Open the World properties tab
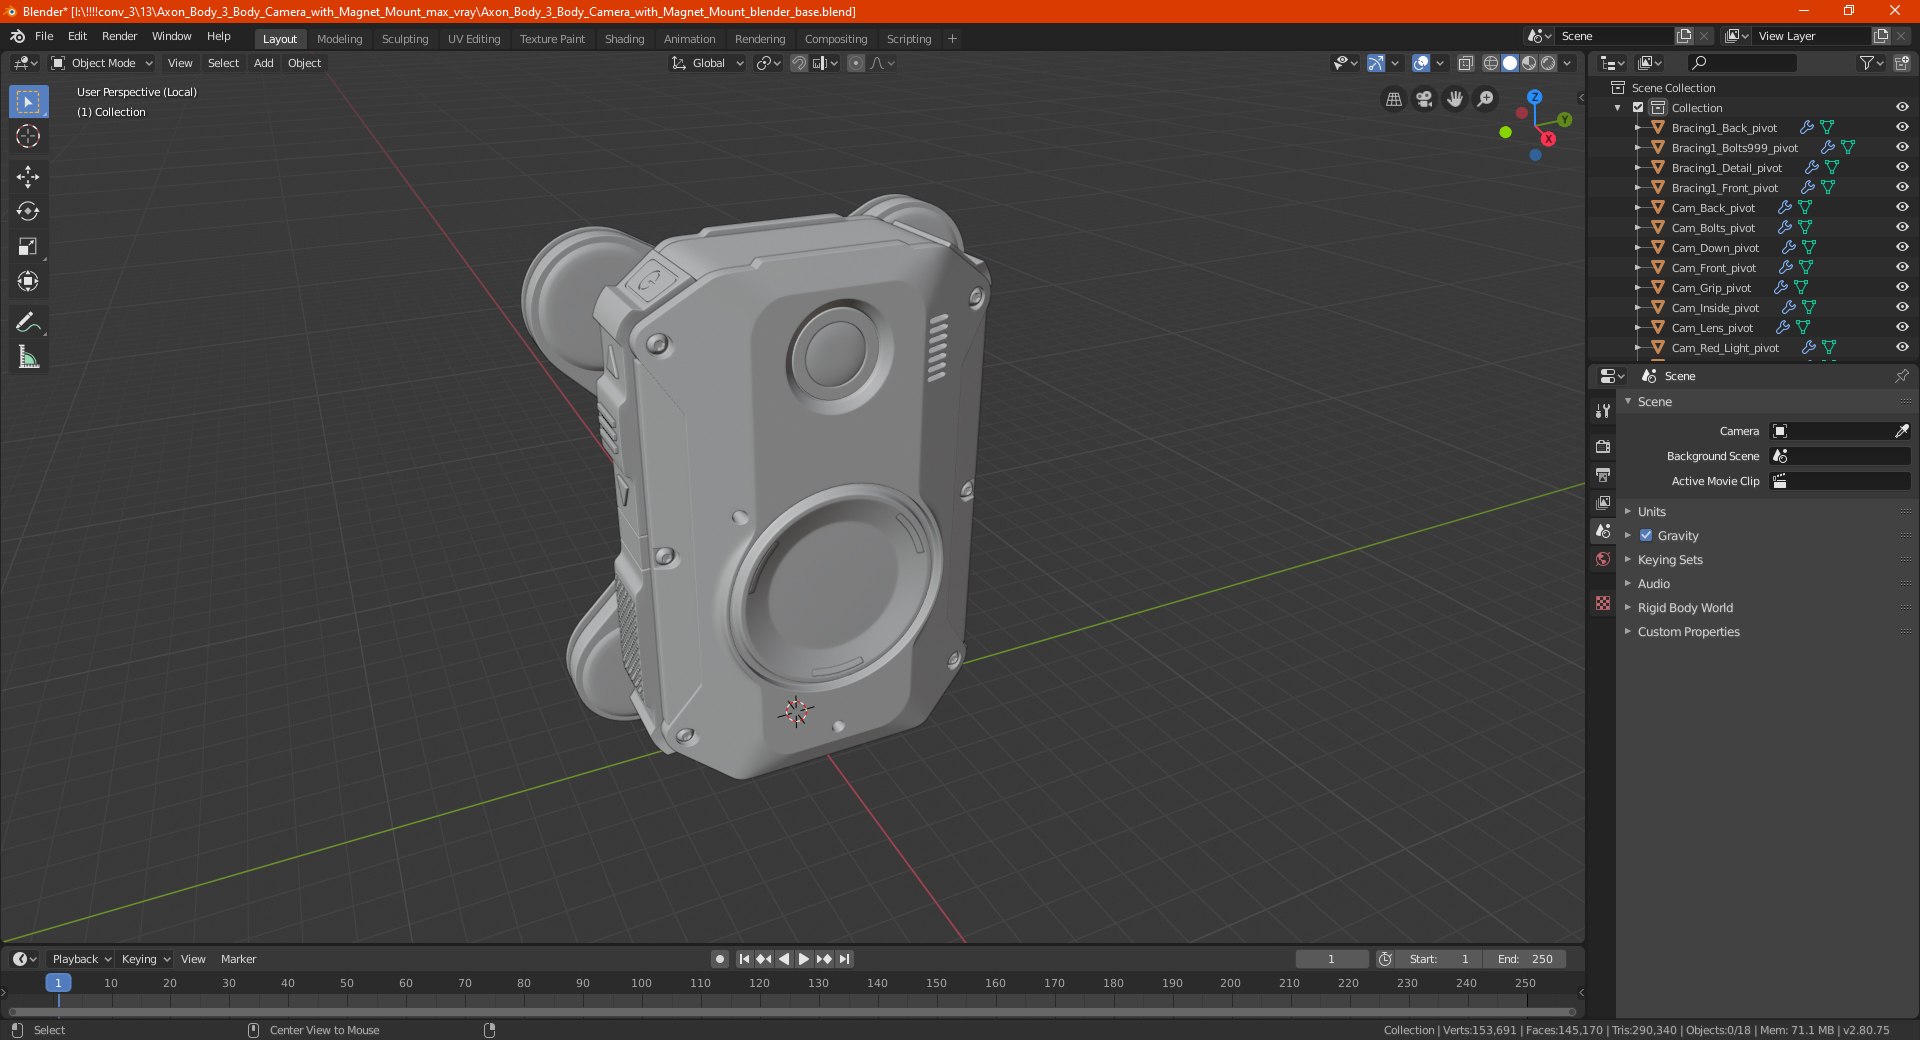 click(1603, 559)
